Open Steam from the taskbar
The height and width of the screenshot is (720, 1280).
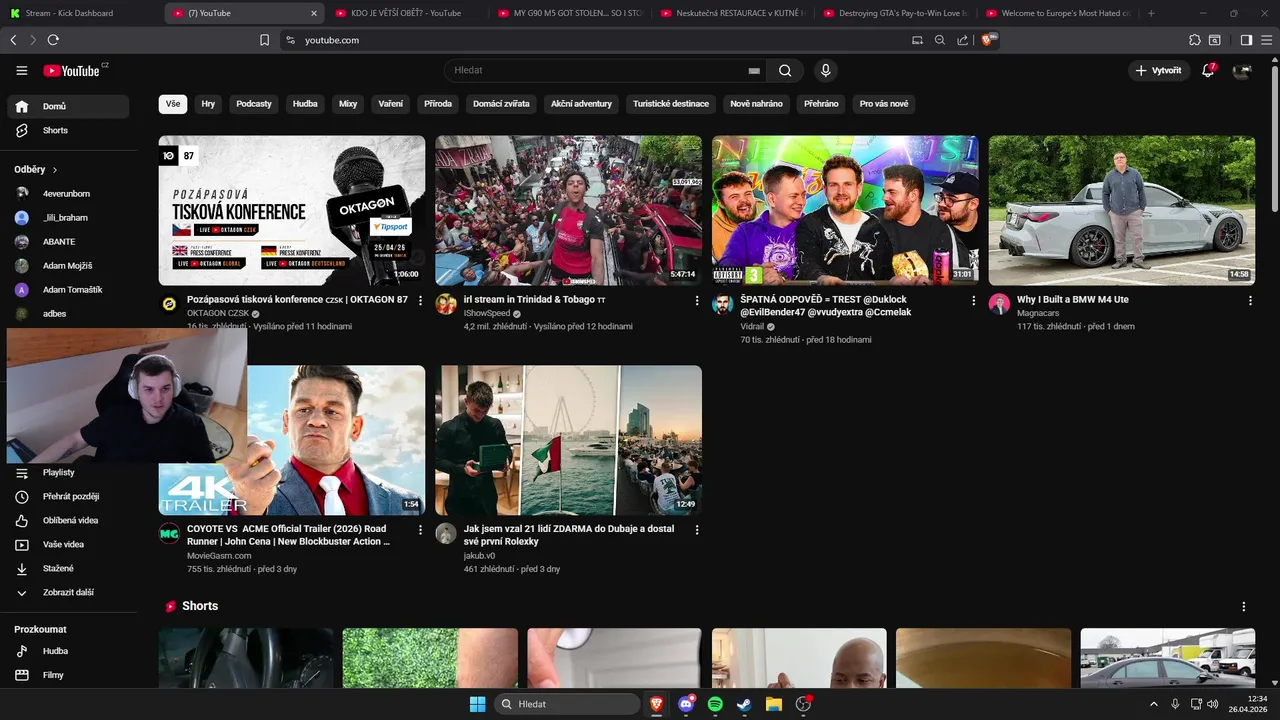click(744, 704)
